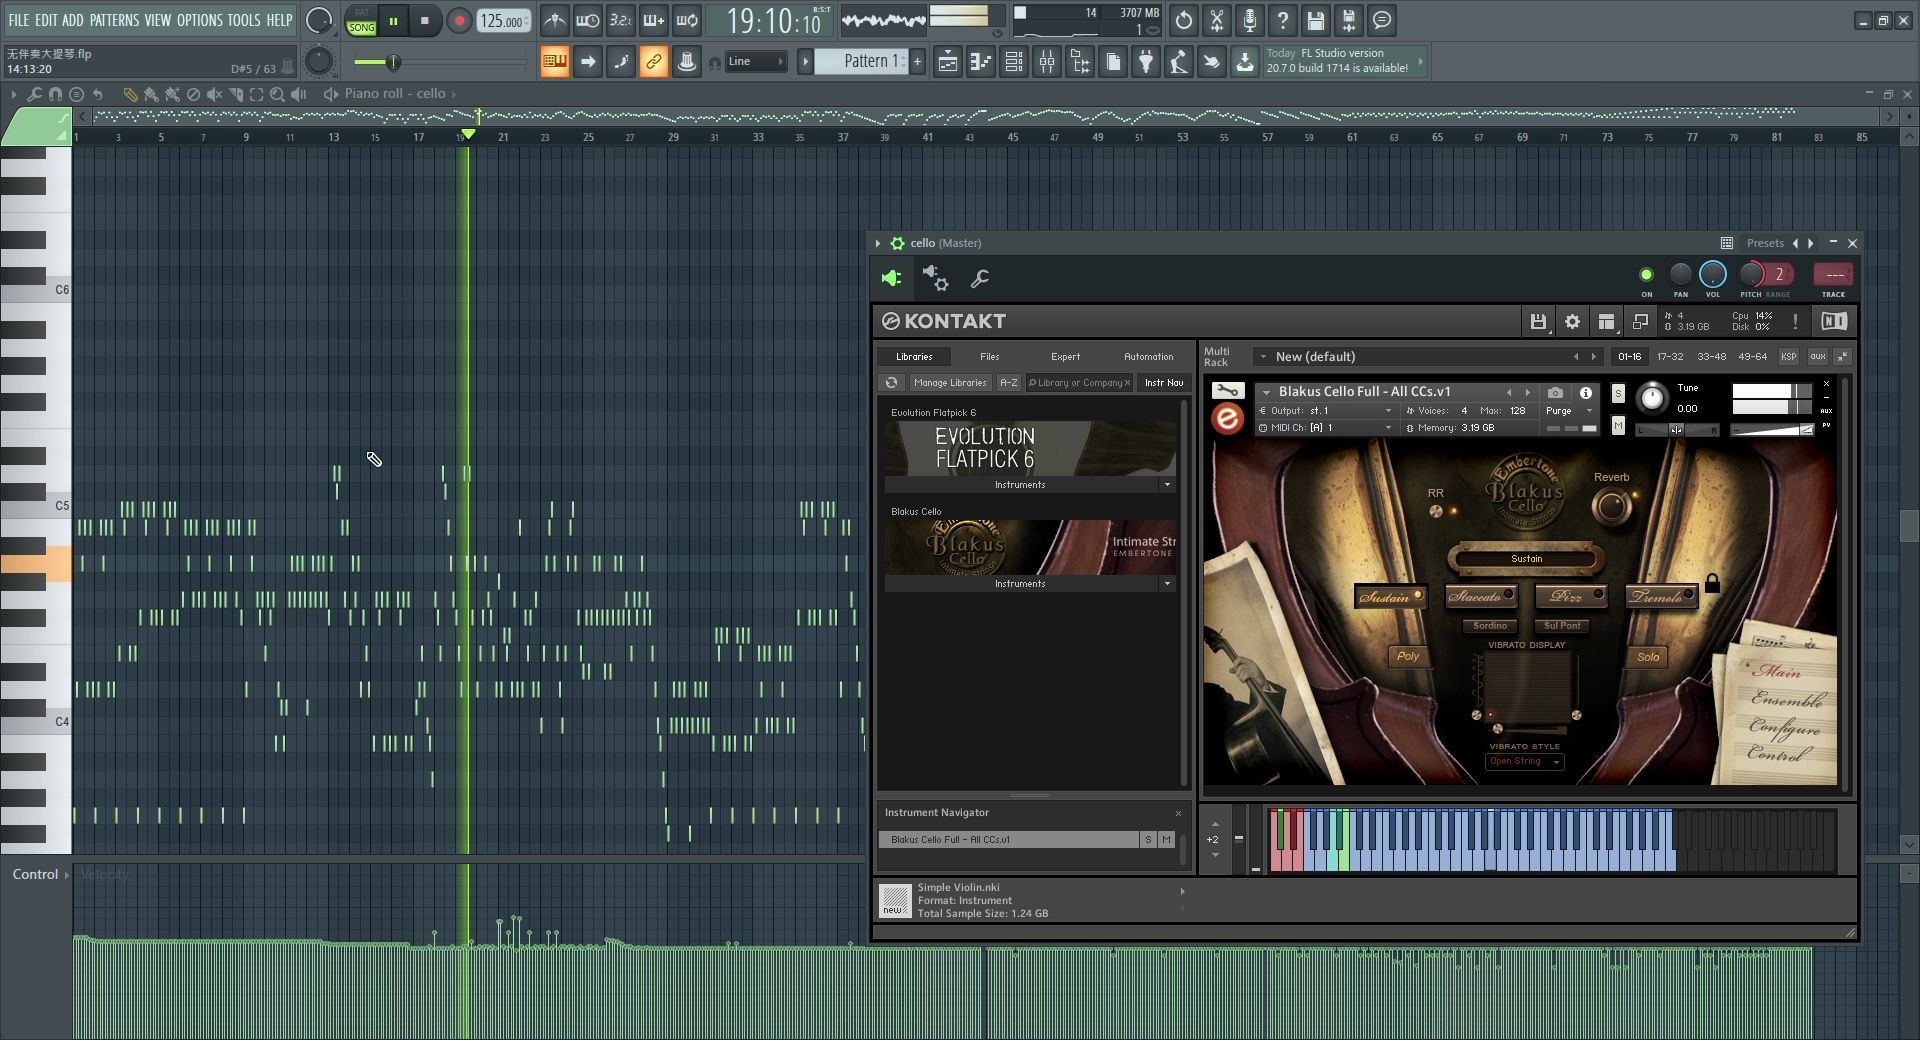Click Kontakt save floppy disk icon
This screenshot has height=1040, width=1920.
pos(1538,321)
